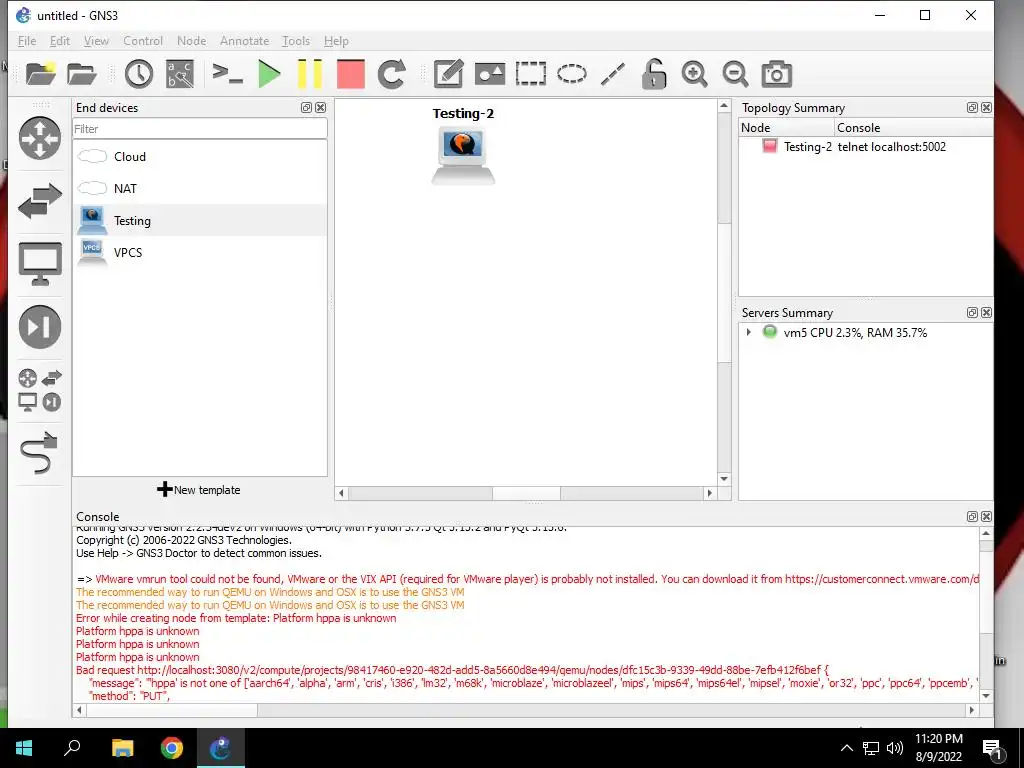Click the Console column header

click(x=914, y=128)
